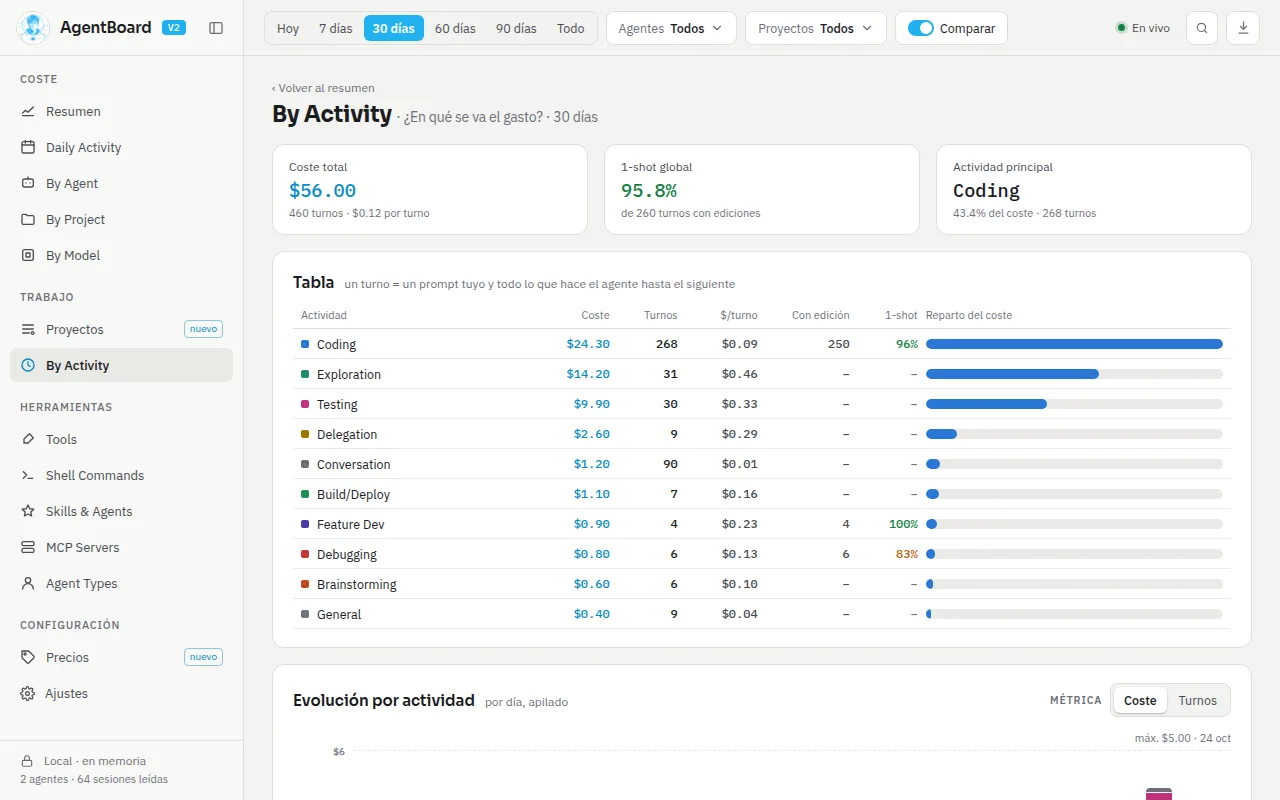Click the V2 version badge

174,28
